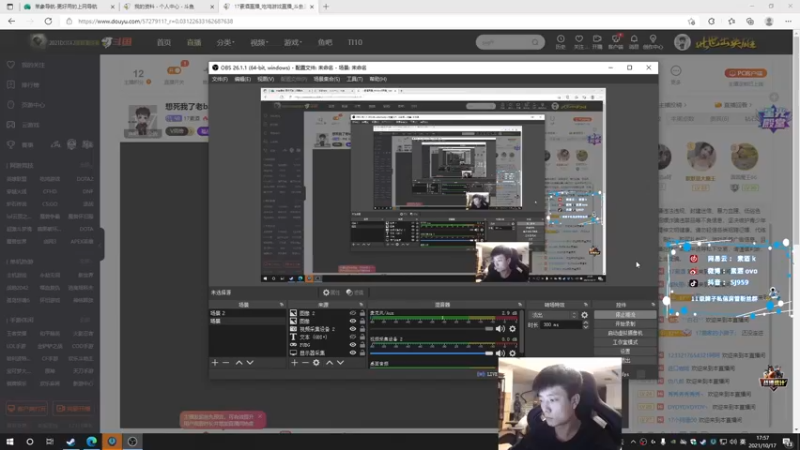Open OBS View menu (视图)
800x450 pixels.
[x=265, y=79]
